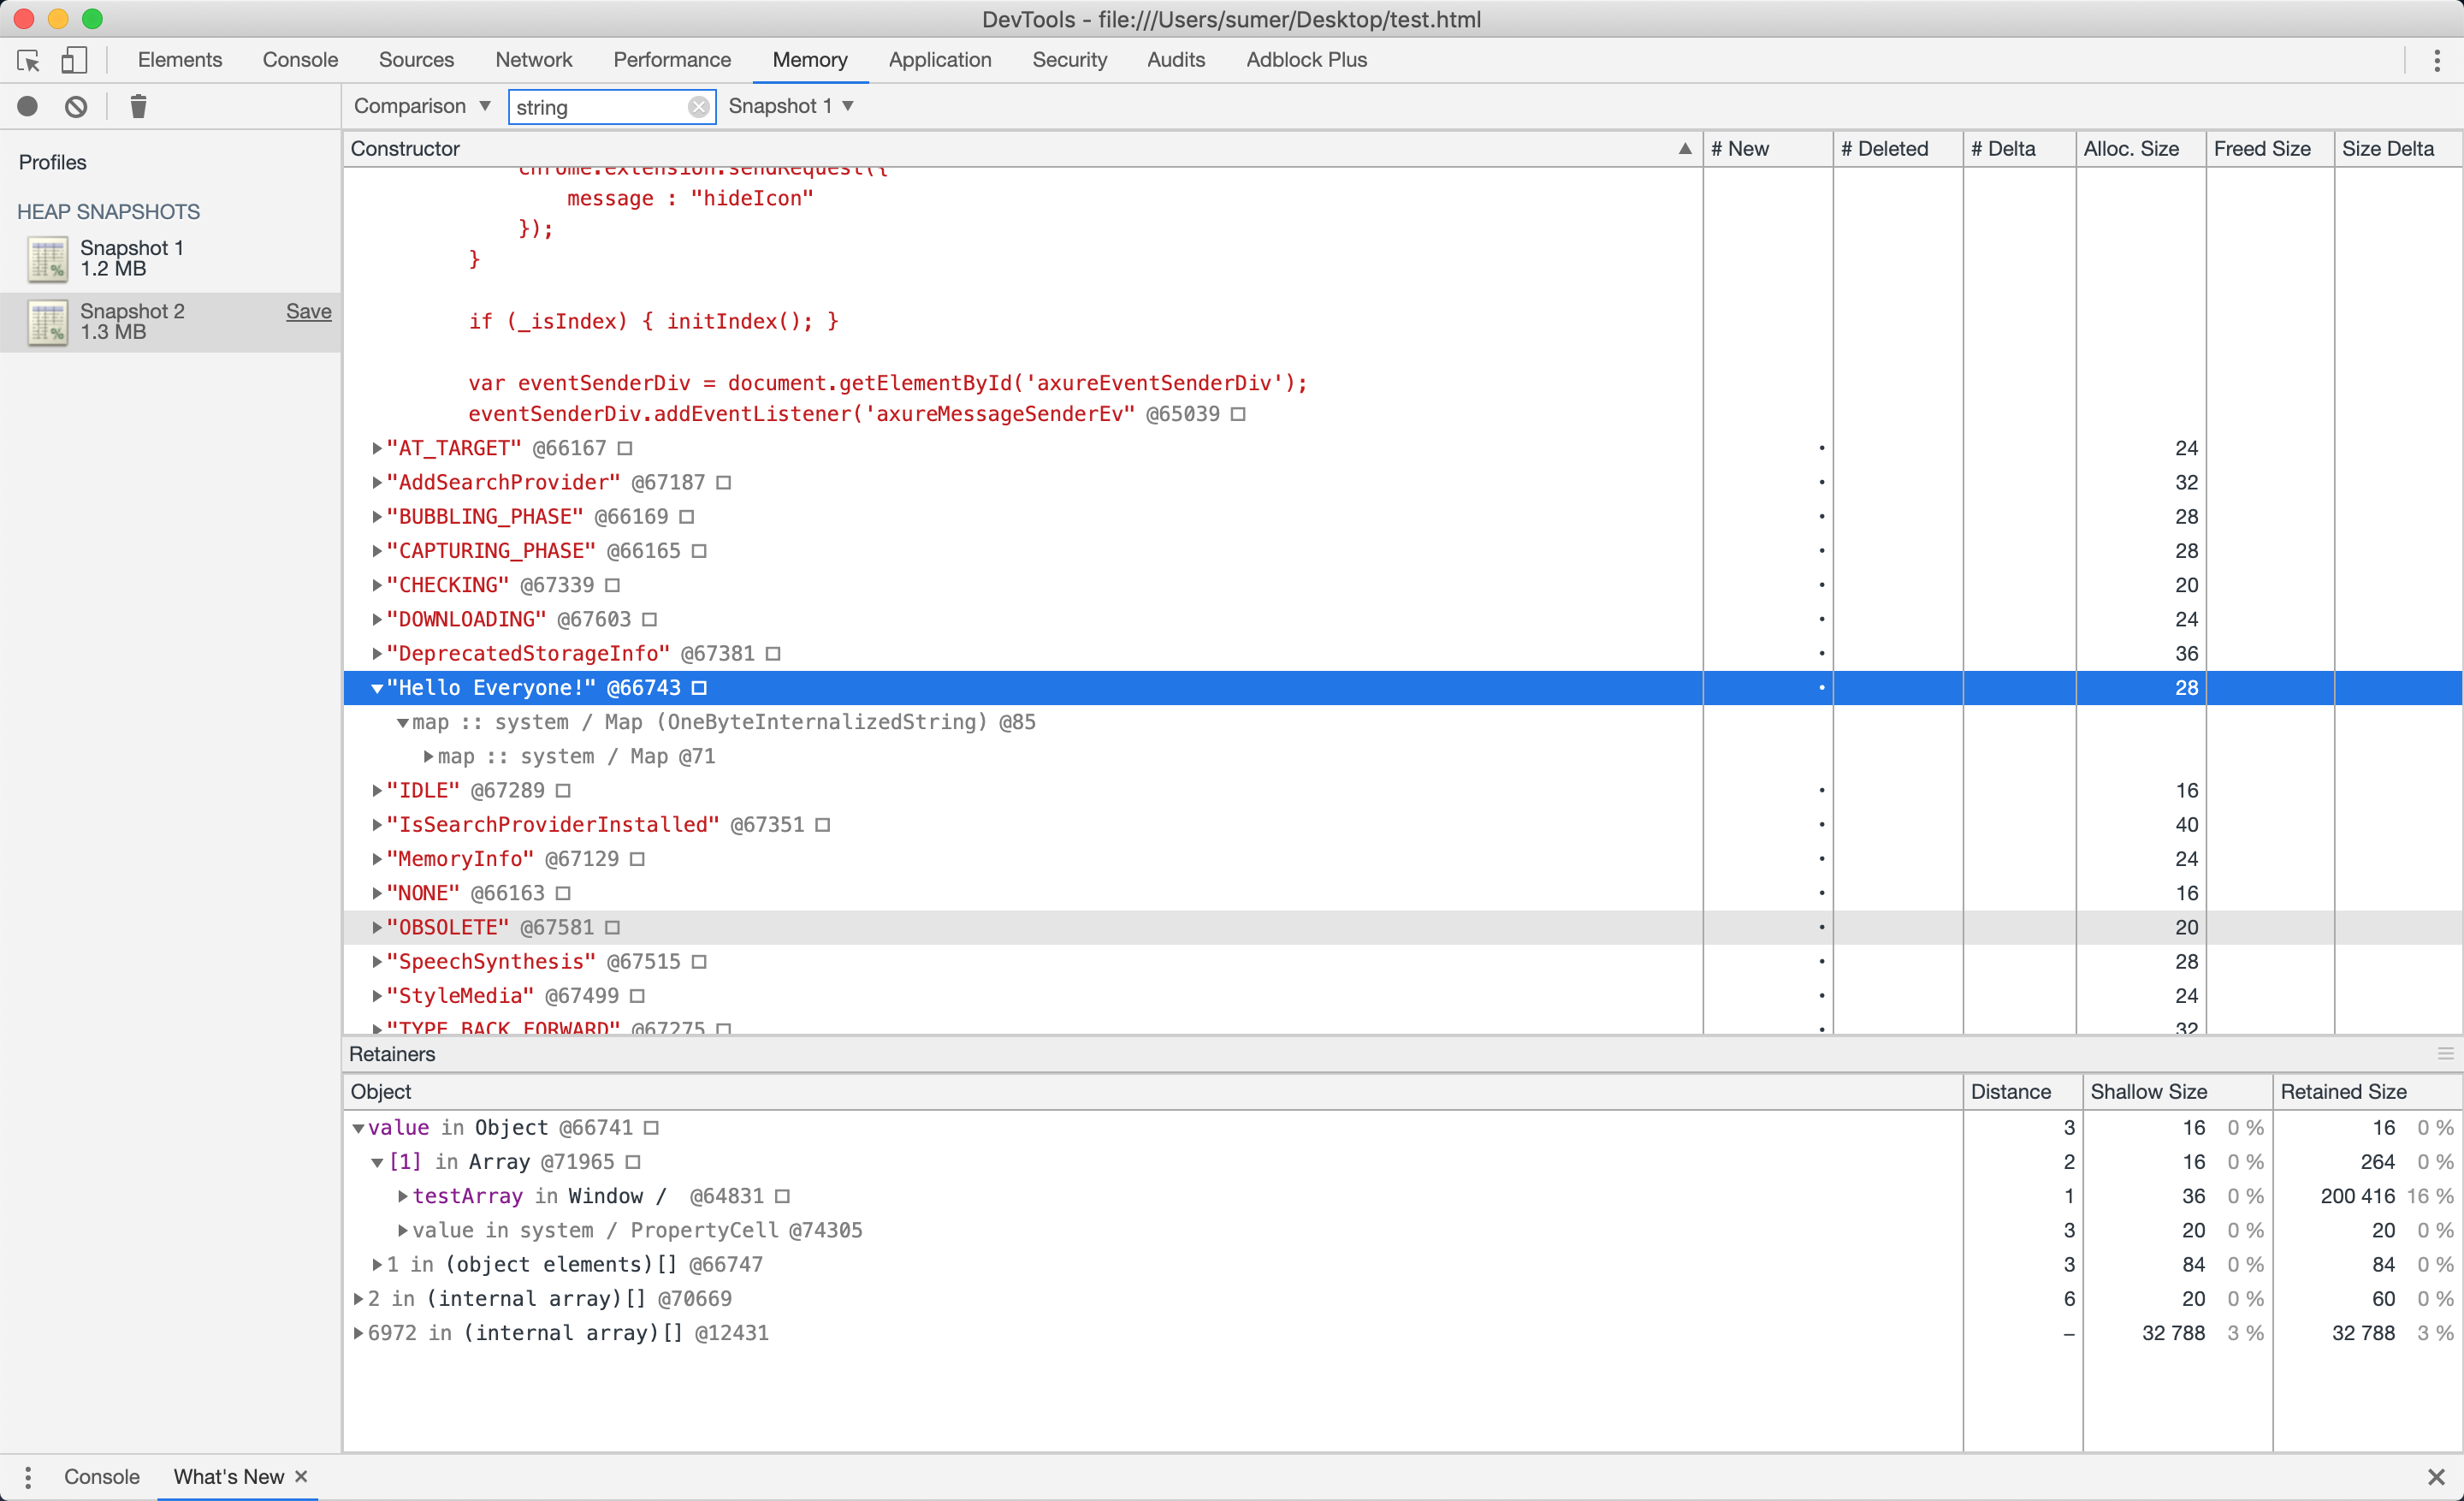
Task: Expand the "CHECKING" string entry
Action: [377, 585]
